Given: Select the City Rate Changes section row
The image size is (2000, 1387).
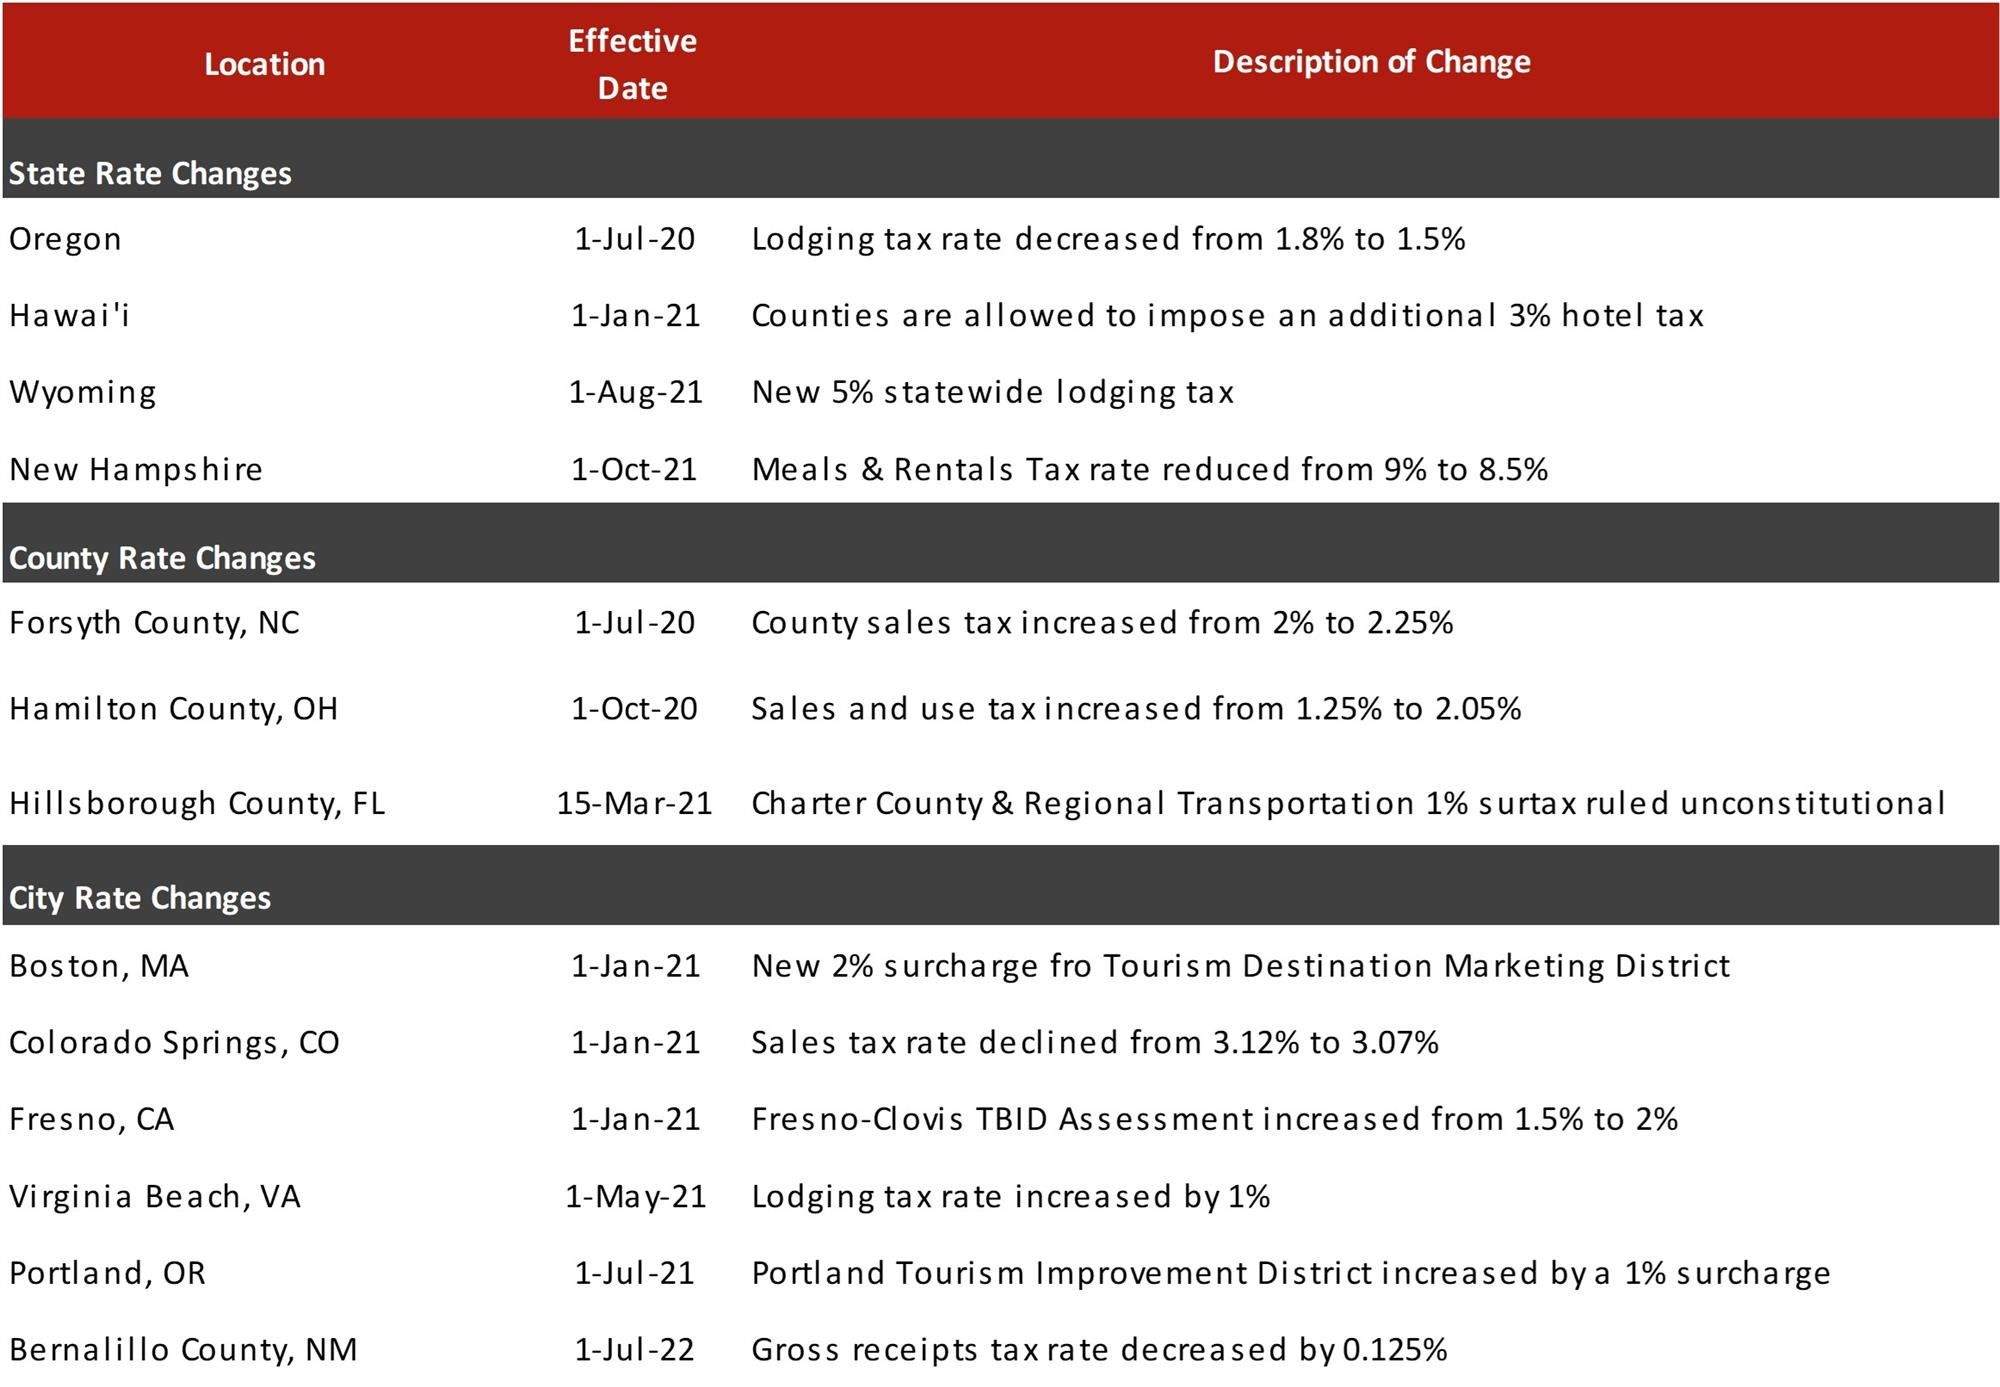Looking at the screenshot, I should tap(1000, 885).
